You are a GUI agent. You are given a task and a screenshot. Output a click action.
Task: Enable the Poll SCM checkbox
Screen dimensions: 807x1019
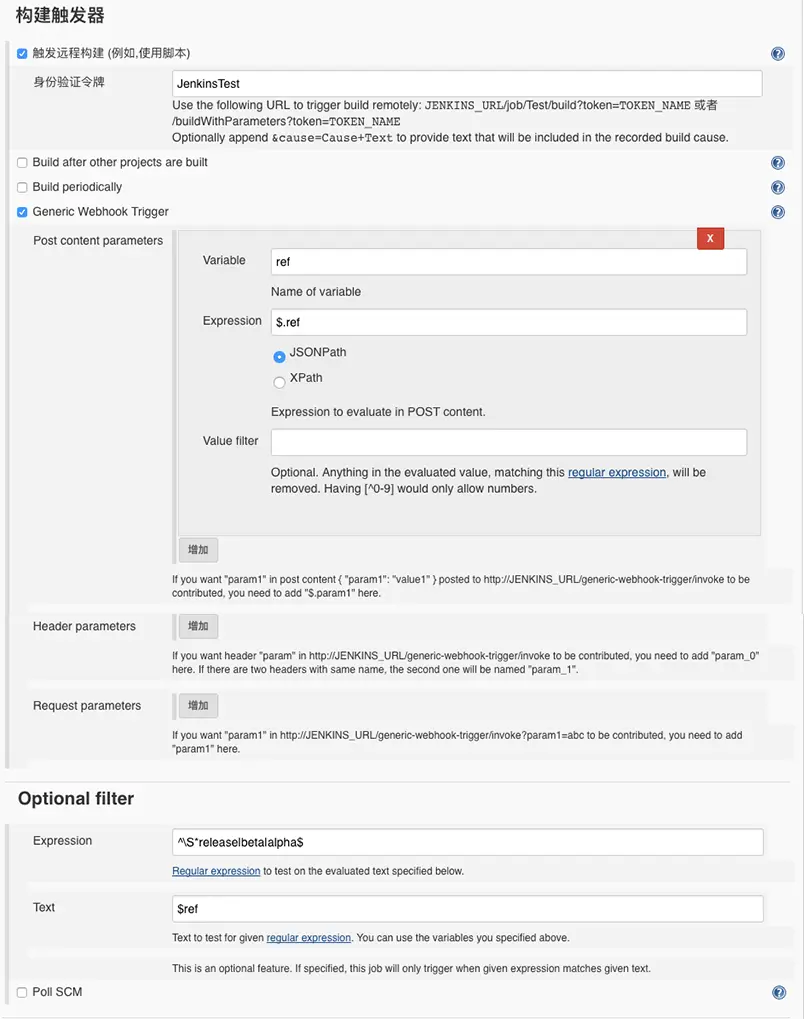pyautogui.click(x=22, y=992)
